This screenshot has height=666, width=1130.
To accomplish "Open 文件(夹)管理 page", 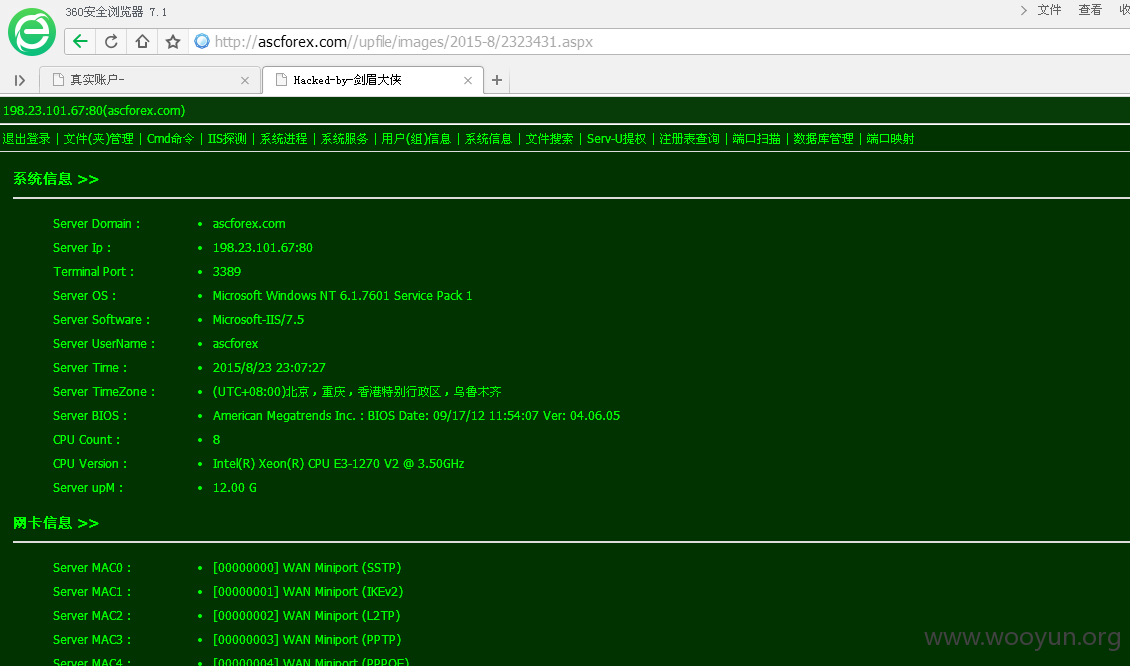I will [99, 138].
